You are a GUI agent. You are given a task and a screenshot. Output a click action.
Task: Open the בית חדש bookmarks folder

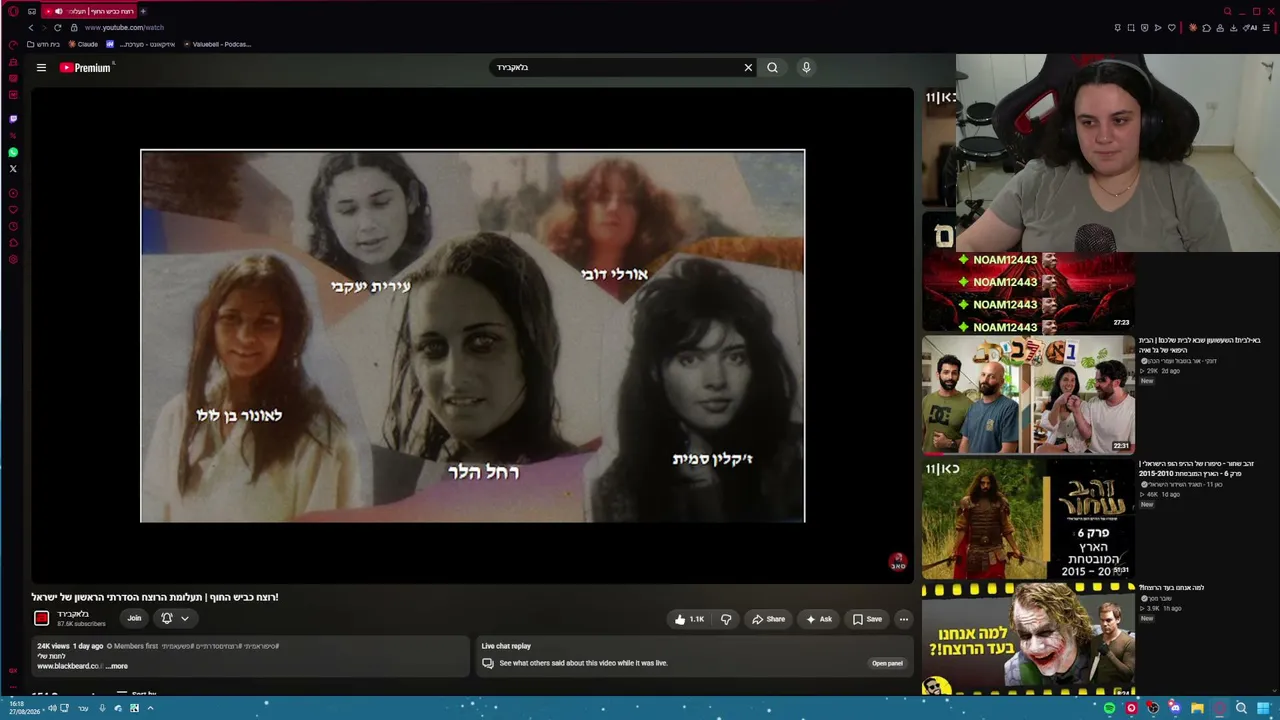click(44, 44)
